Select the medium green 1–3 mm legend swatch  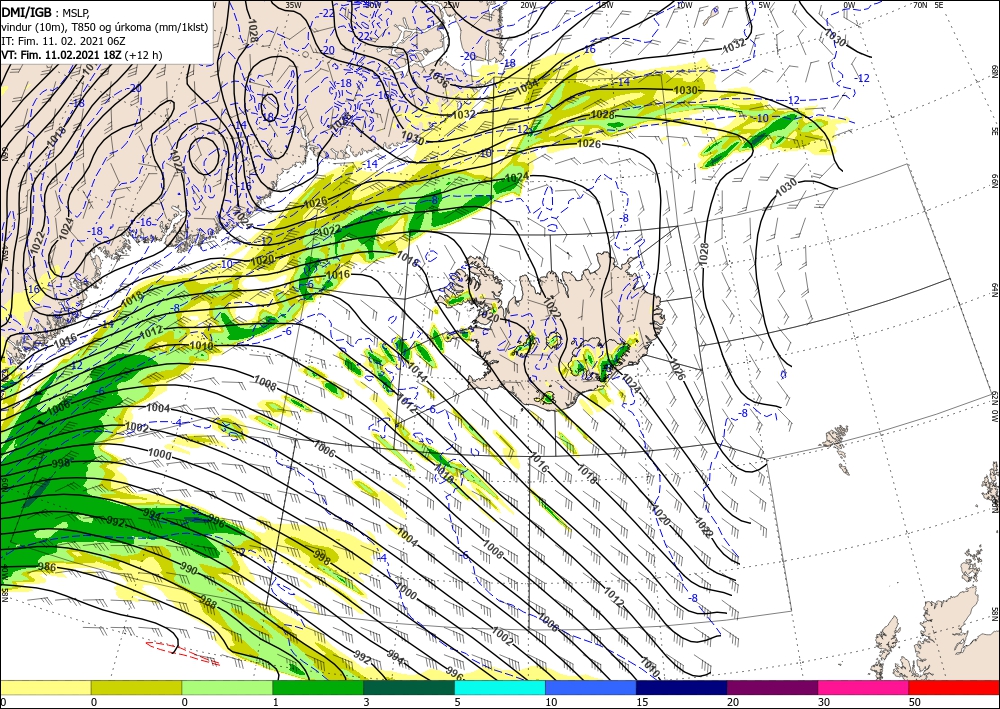tap(318, 688)
